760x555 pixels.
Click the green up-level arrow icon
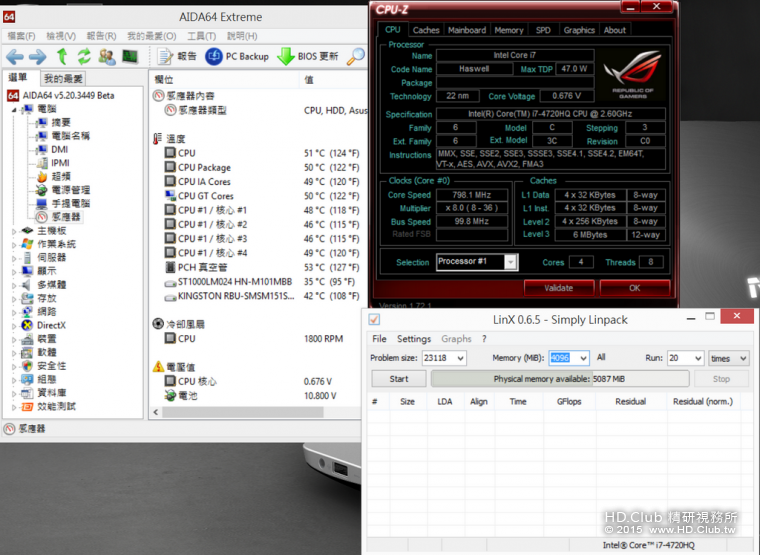pyautogui.click(x=62, y=56)
